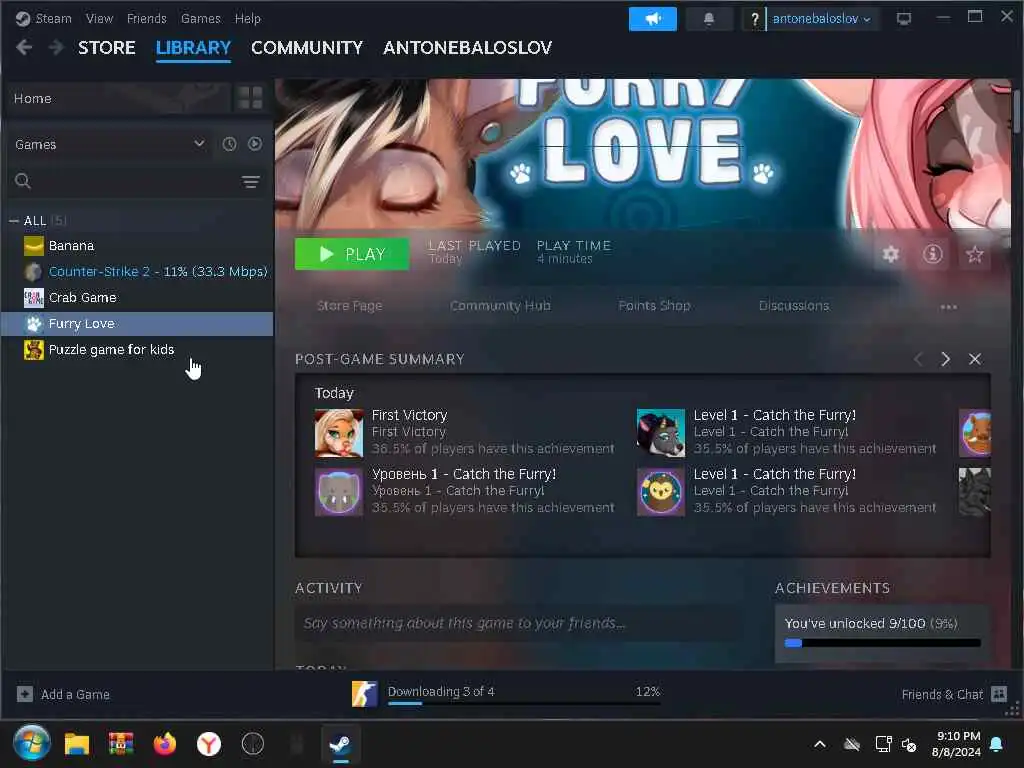Image resolution: width=1024 pixels, height=768 pixels.
Task: Select the Puzzle game for kids icon
Action: coord(34,350)
